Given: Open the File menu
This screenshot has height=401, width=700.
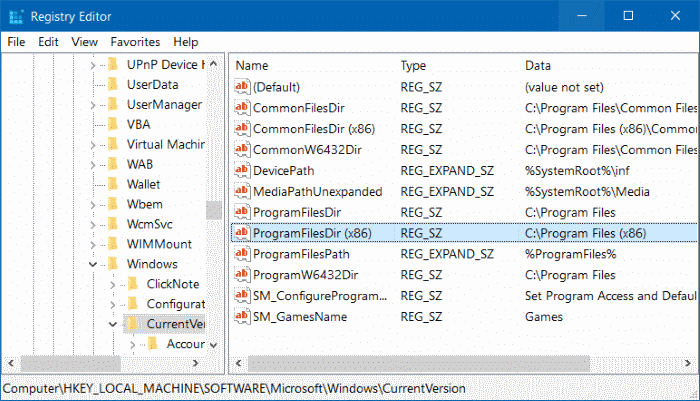Looking at the screenshot, I should [x=16, y=42].
